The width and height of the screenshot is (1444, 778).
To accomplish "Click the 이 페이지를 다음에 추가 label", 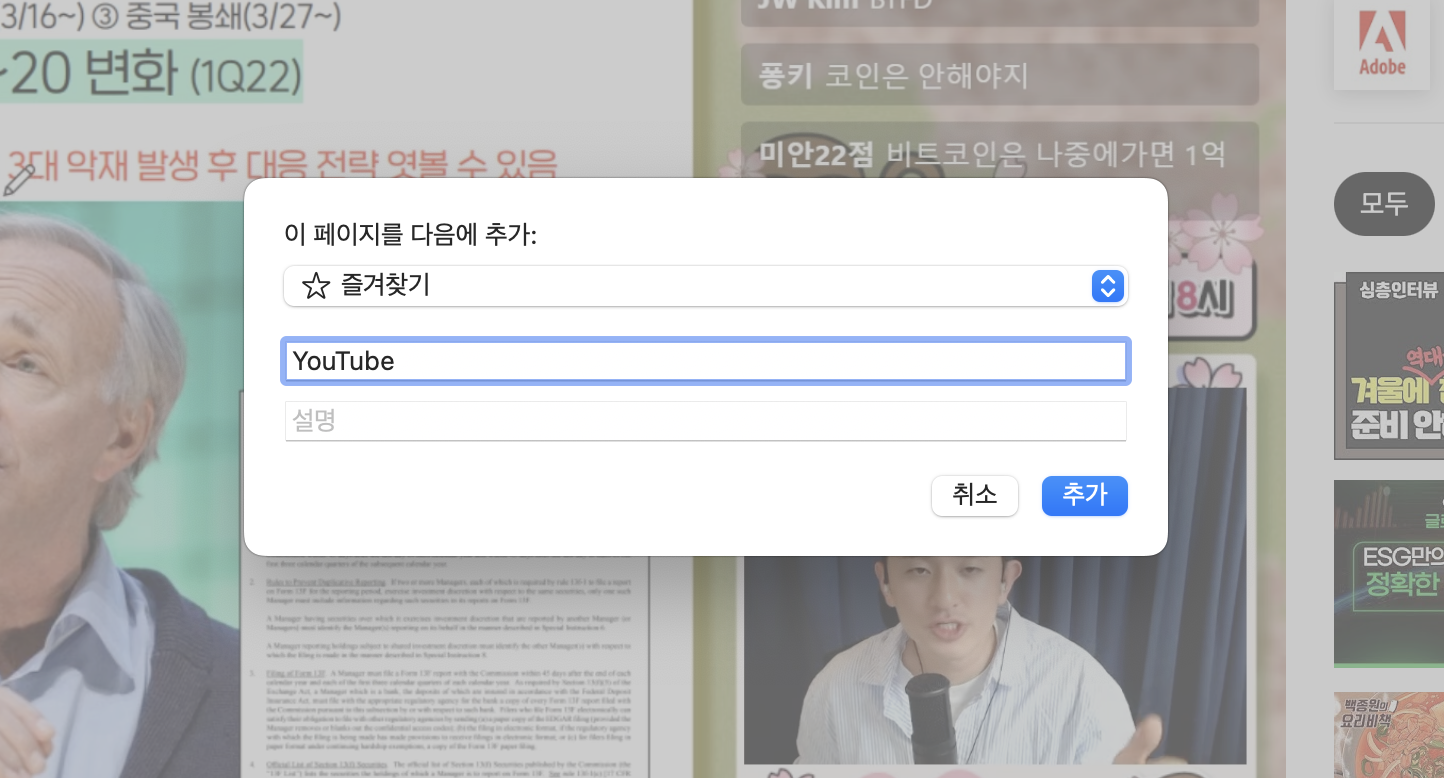I will point(411,235).
